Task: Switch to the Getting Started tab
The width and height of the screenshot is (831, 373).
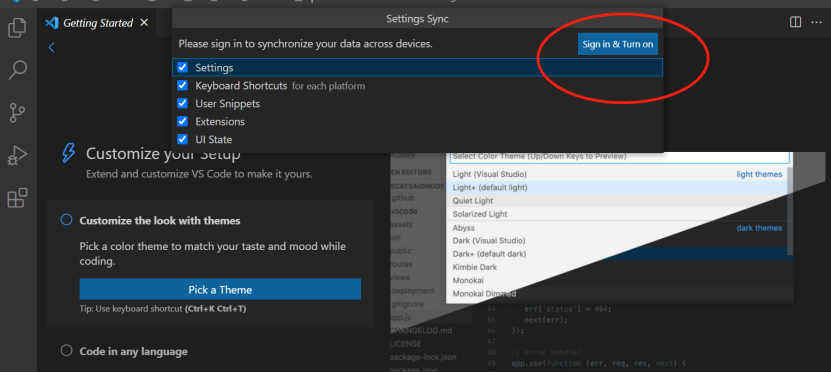Action: (98, 23)
